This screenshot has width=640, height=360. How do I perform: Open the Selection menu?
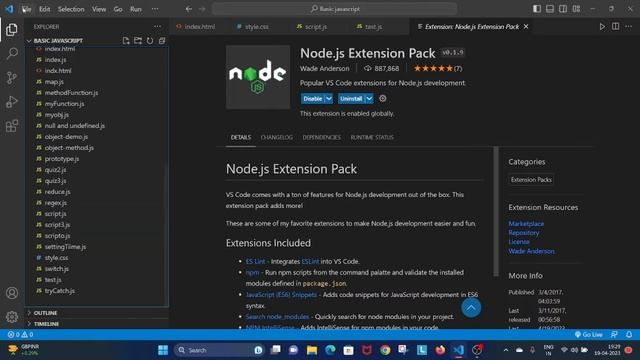tap(71, 9)
